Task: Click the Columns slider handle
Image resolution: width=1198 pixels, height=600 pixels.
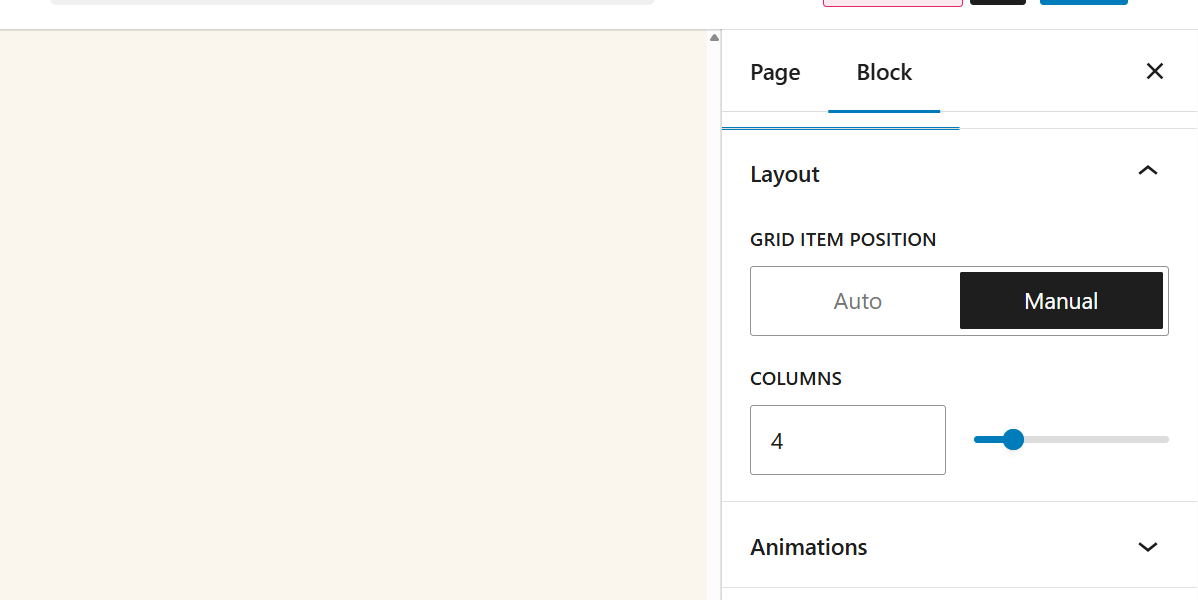Action: pos(1013,440)
